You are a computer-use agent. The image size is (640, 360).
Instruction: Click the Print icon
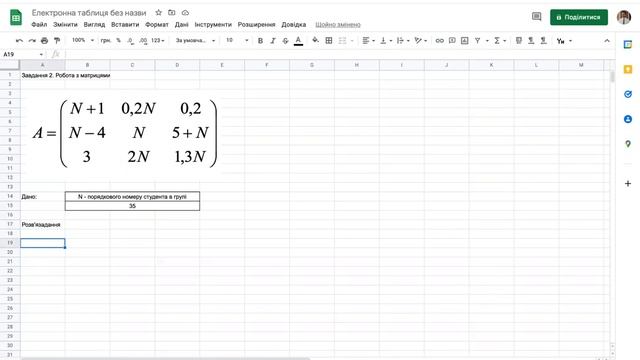pyautogui.click(x=44, y=41)
